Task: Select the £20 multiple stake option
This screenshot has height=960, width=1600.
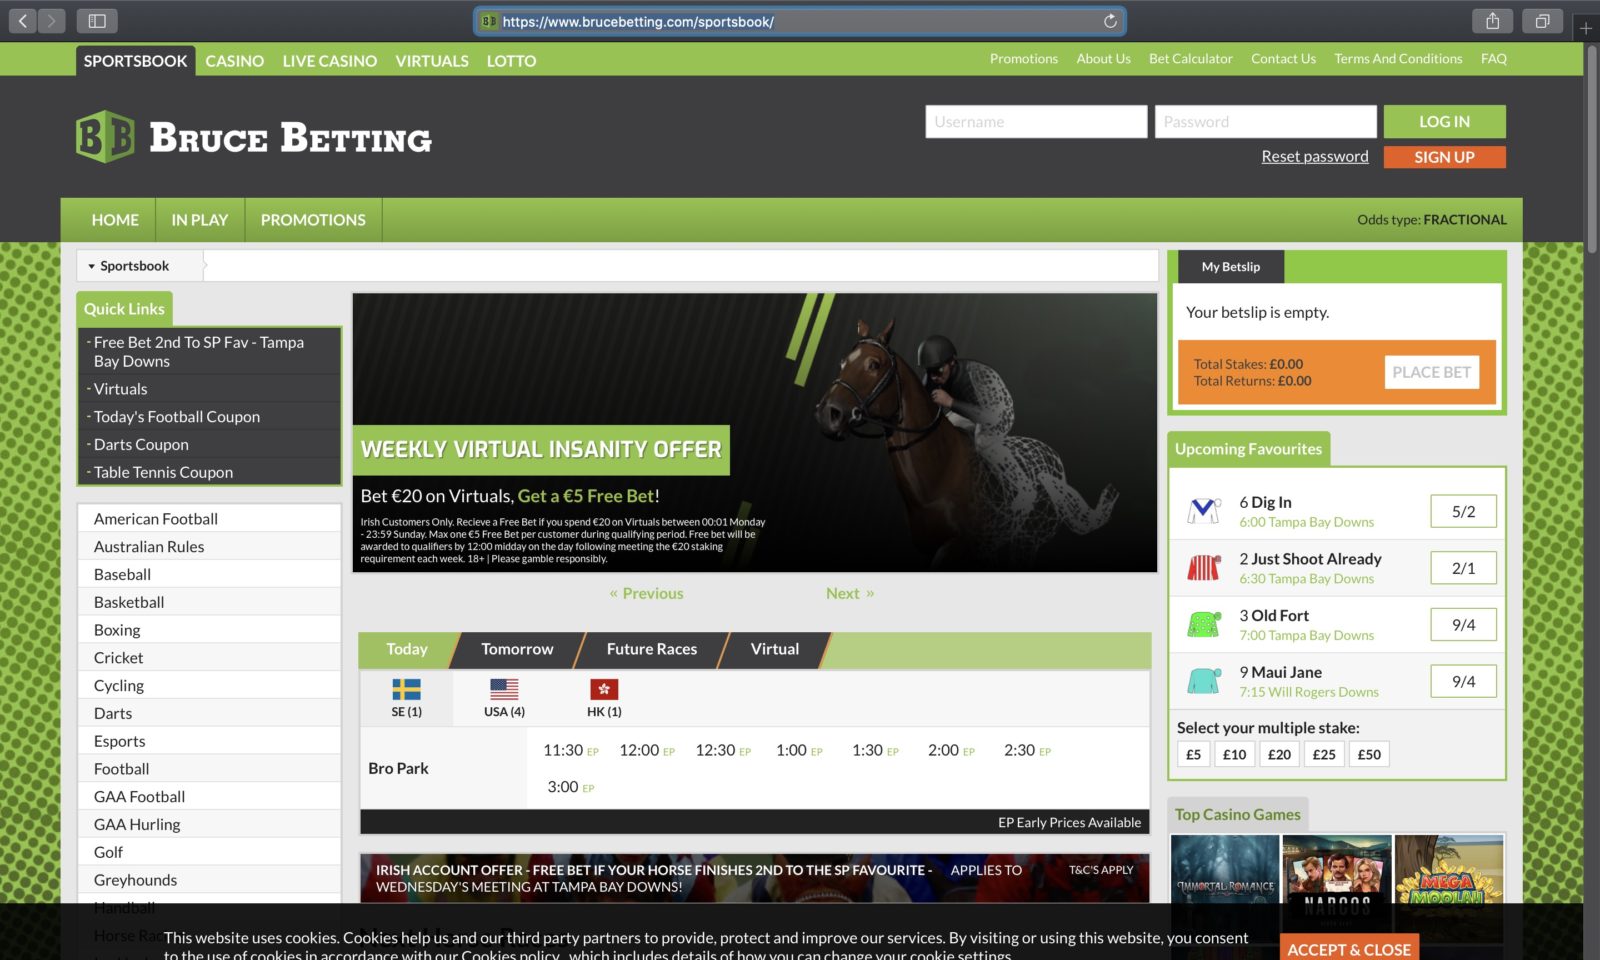Action: tap(1279, 754)
